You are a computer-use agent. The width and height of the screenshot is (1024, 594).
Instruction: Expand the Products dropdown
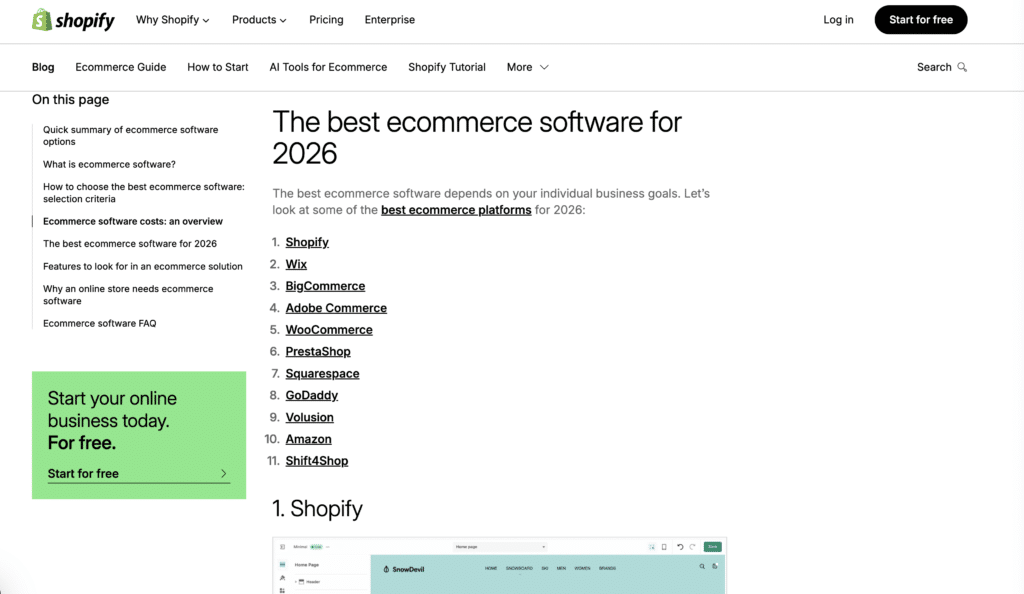click(259, 20)
